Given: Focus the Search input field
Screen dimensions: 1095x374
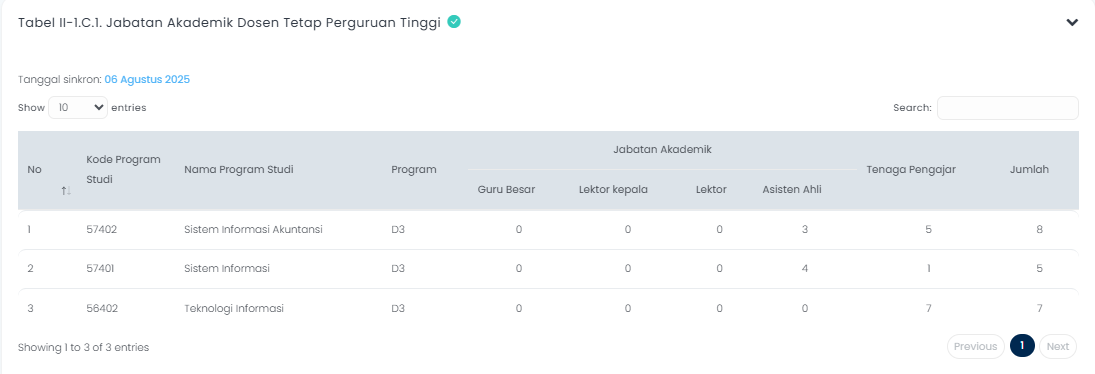Looking at the screenshot, I should tap(1008, 107).
